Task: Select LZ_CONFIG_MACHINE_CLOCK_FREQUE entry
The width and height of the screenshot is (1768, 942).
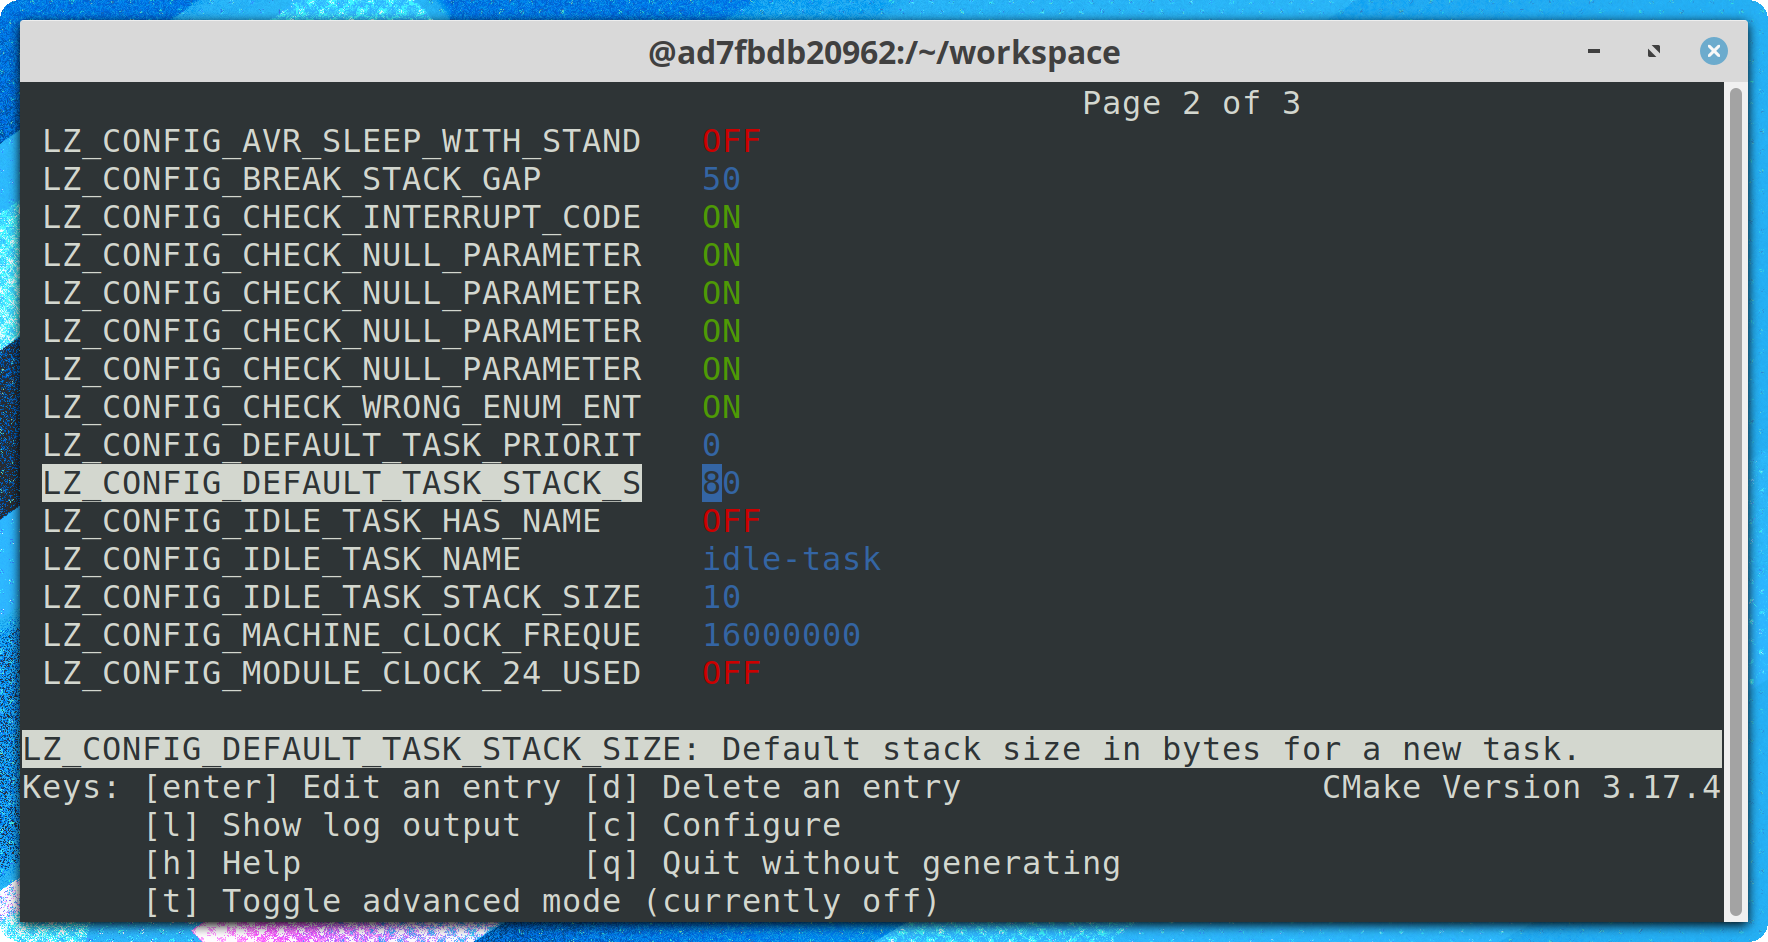Action: click(x=342, y=635)
